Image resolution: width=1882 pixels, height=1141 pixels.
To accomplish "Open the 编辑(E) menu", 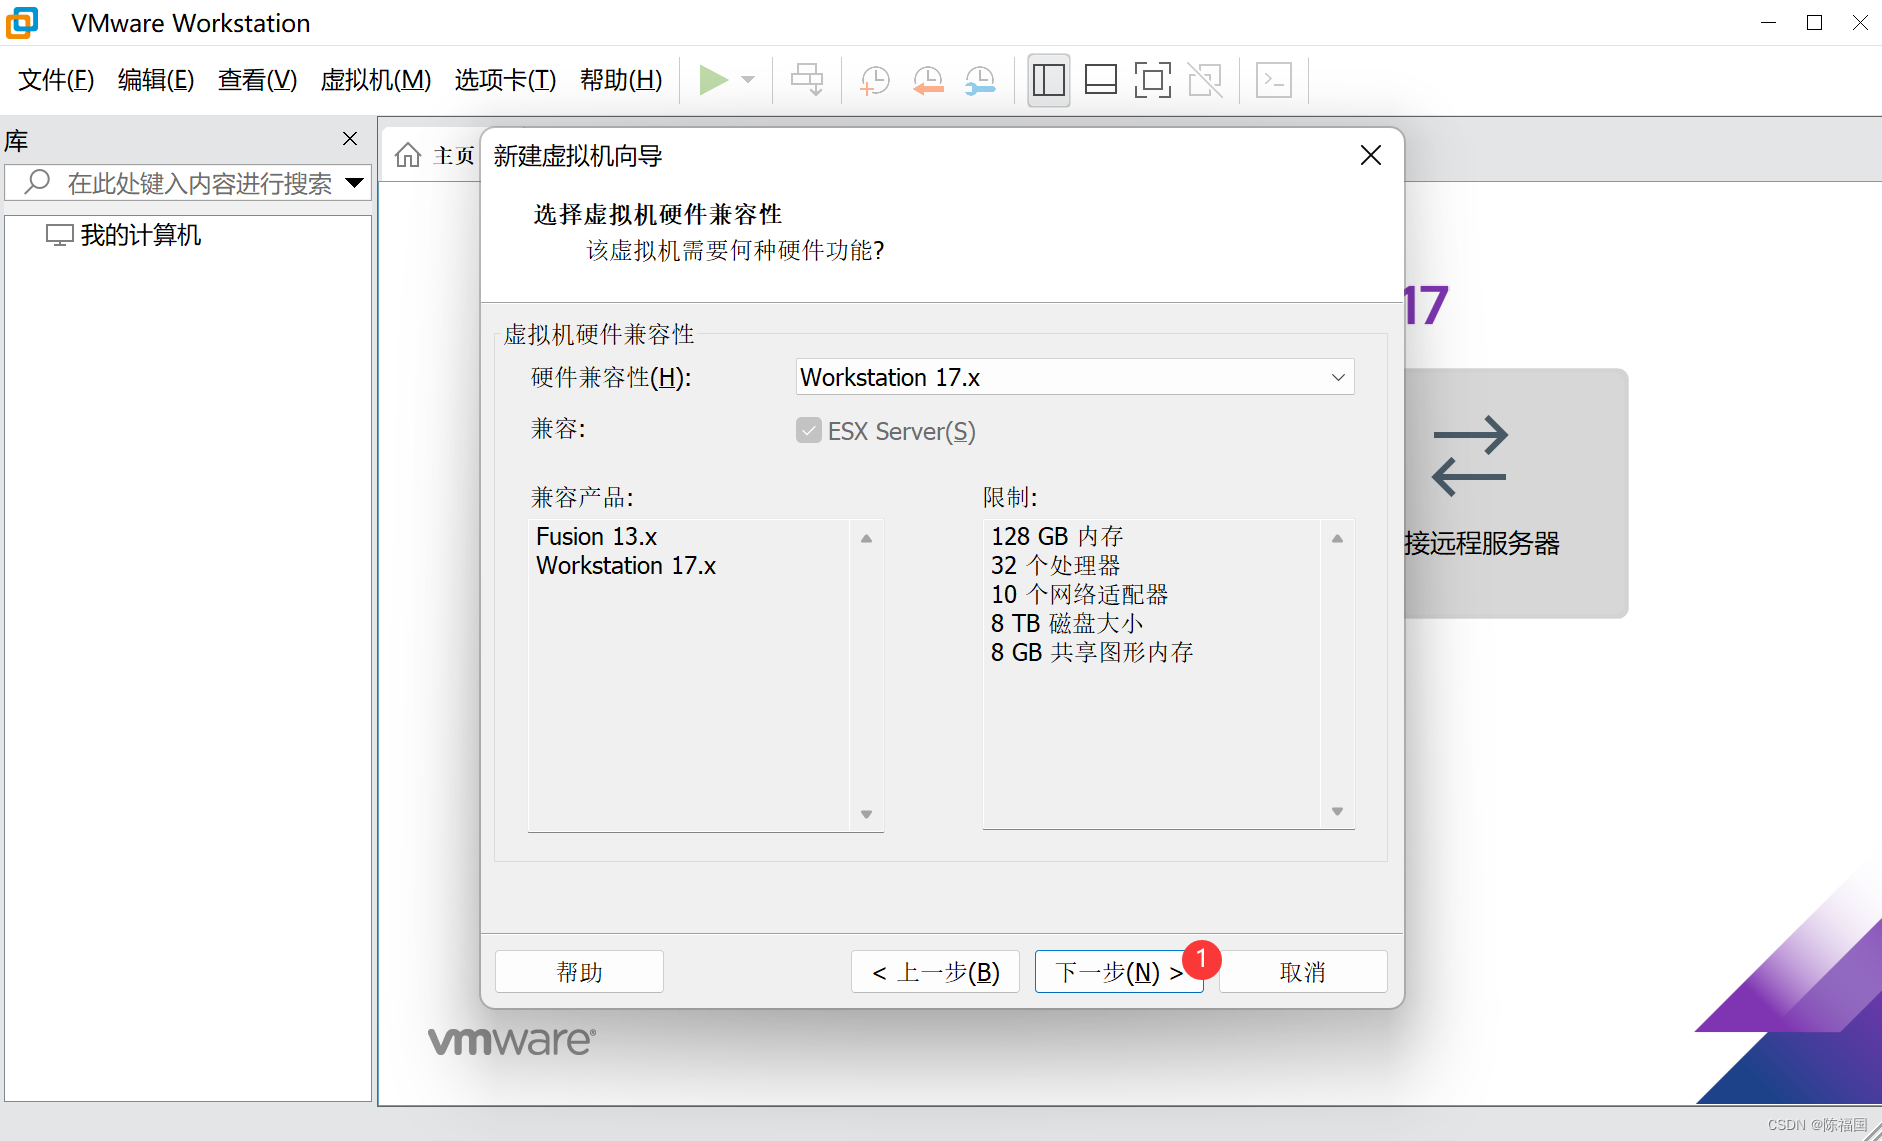I will point(156,80).
